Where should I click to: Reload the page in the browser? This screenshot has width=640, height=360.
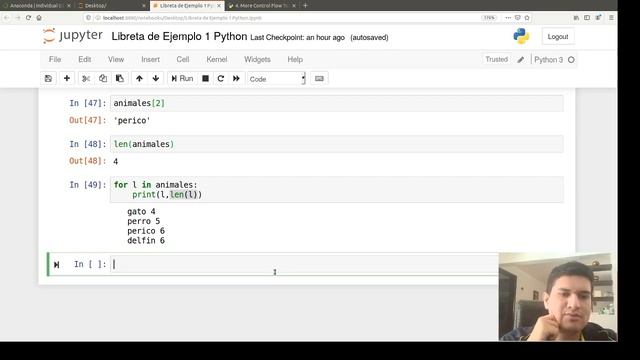28,18
